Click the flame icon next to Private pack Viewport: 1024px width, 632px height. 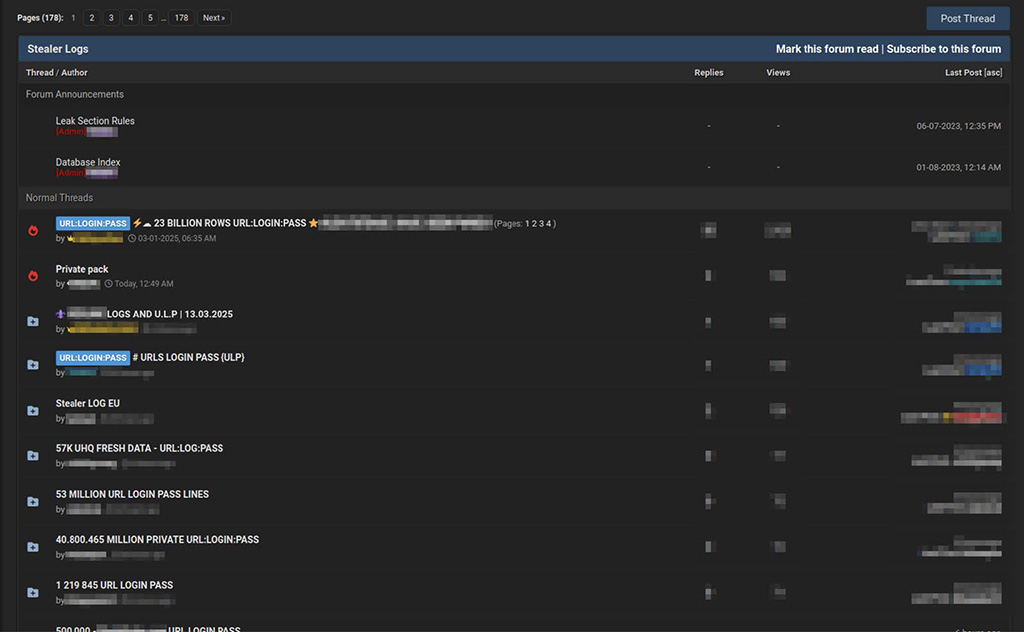pos(33,276)
